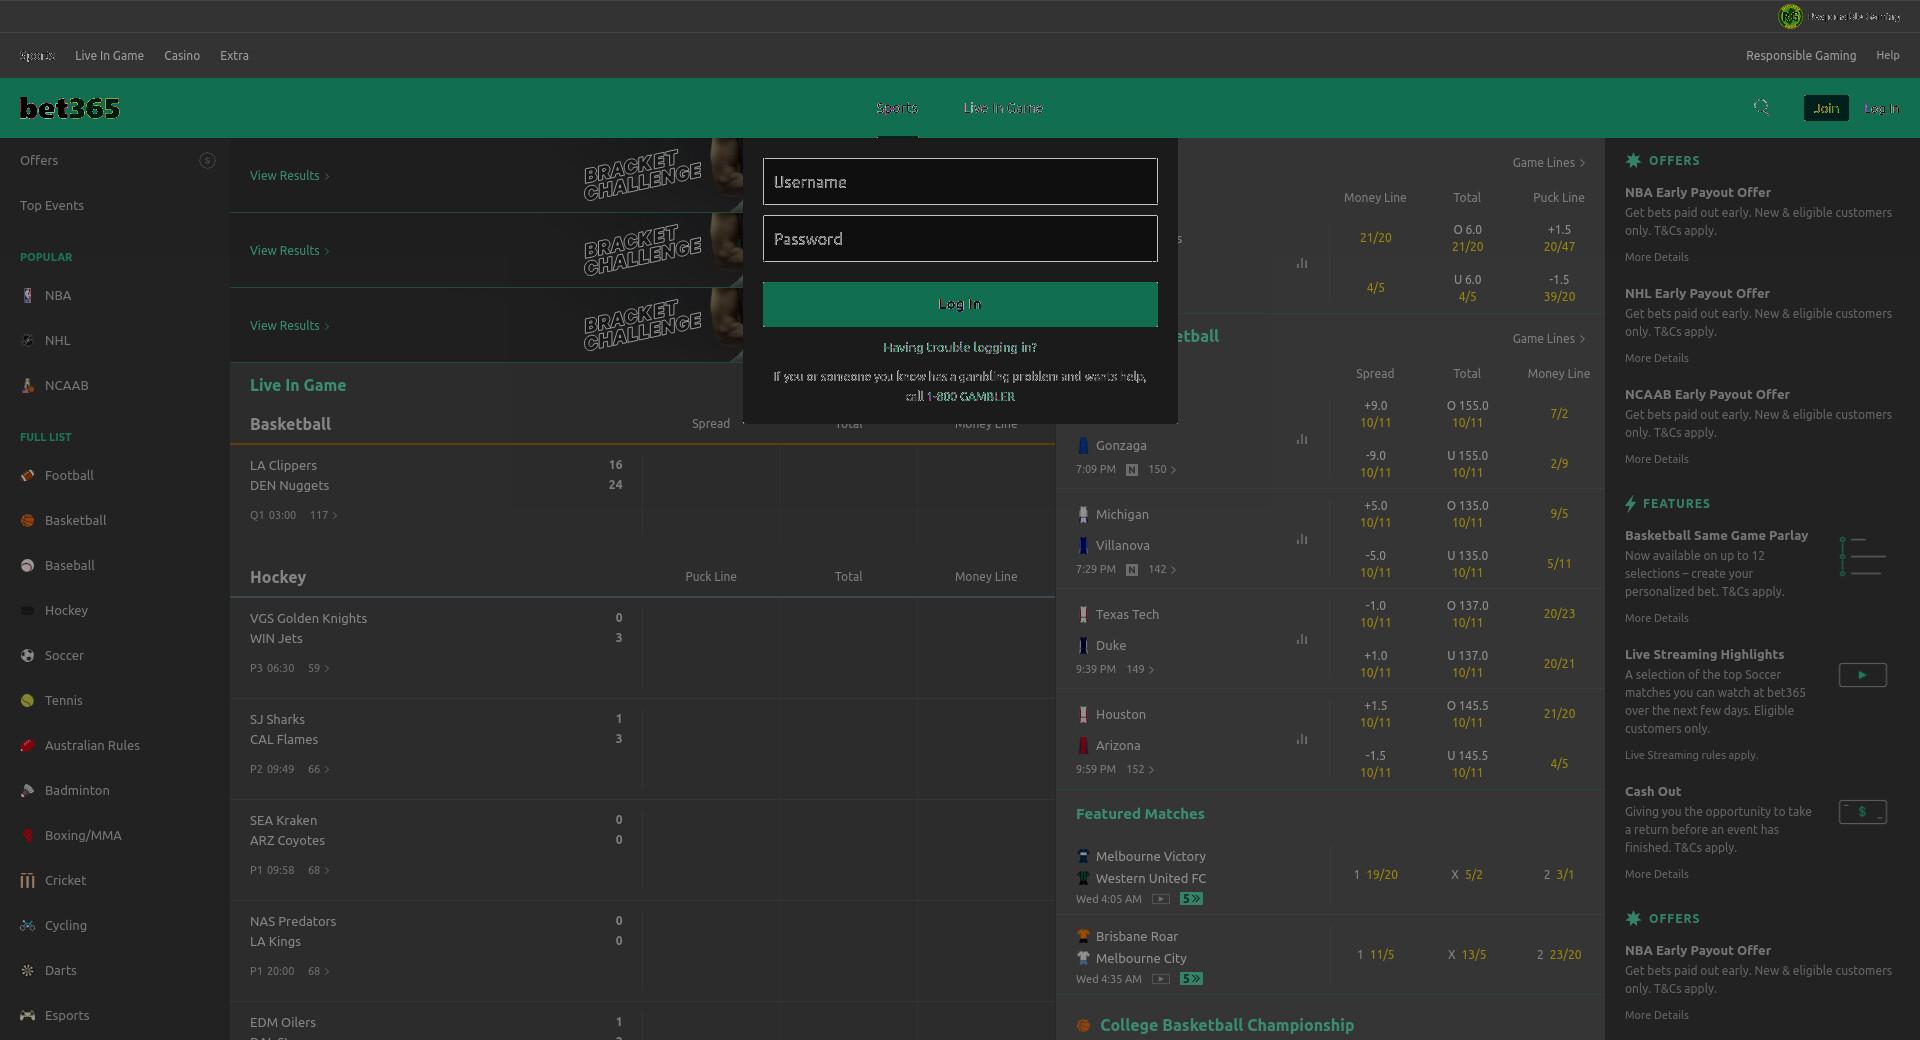Viewport: 1920px width, 1040px height.
Task: Open Top Events in sidebar
Action: [x=52, y=205]
